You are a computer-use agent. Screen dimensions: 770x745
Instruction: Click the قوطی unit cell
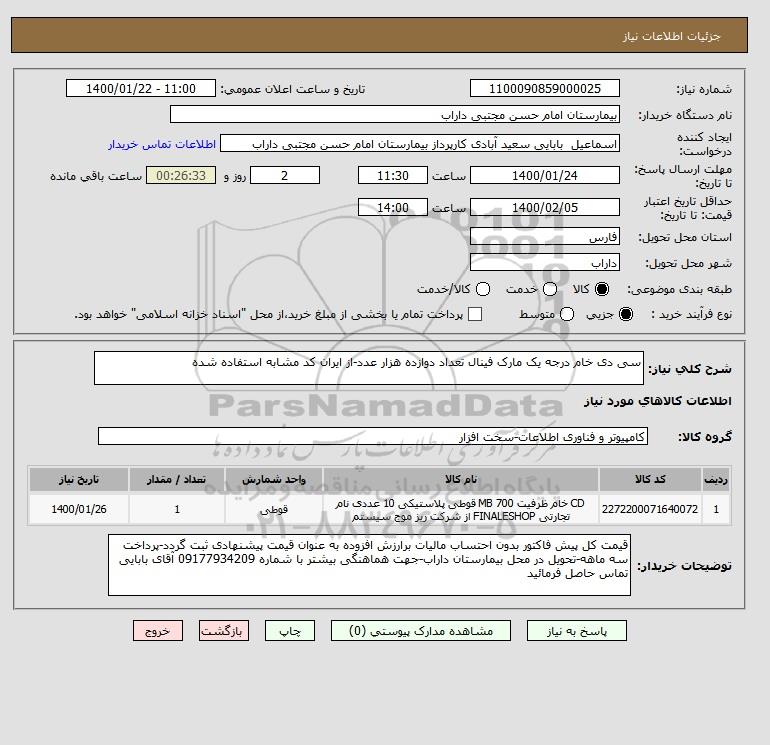[x=274, y=509]
